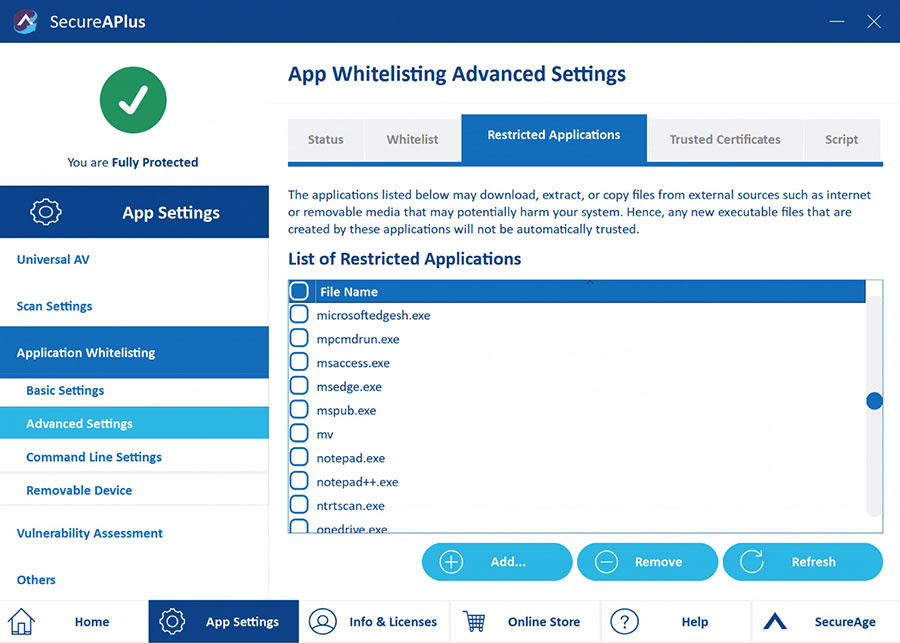900x643 pixels.
Task: Click the Online Store shopping cart icon
Action: point(474,621)
